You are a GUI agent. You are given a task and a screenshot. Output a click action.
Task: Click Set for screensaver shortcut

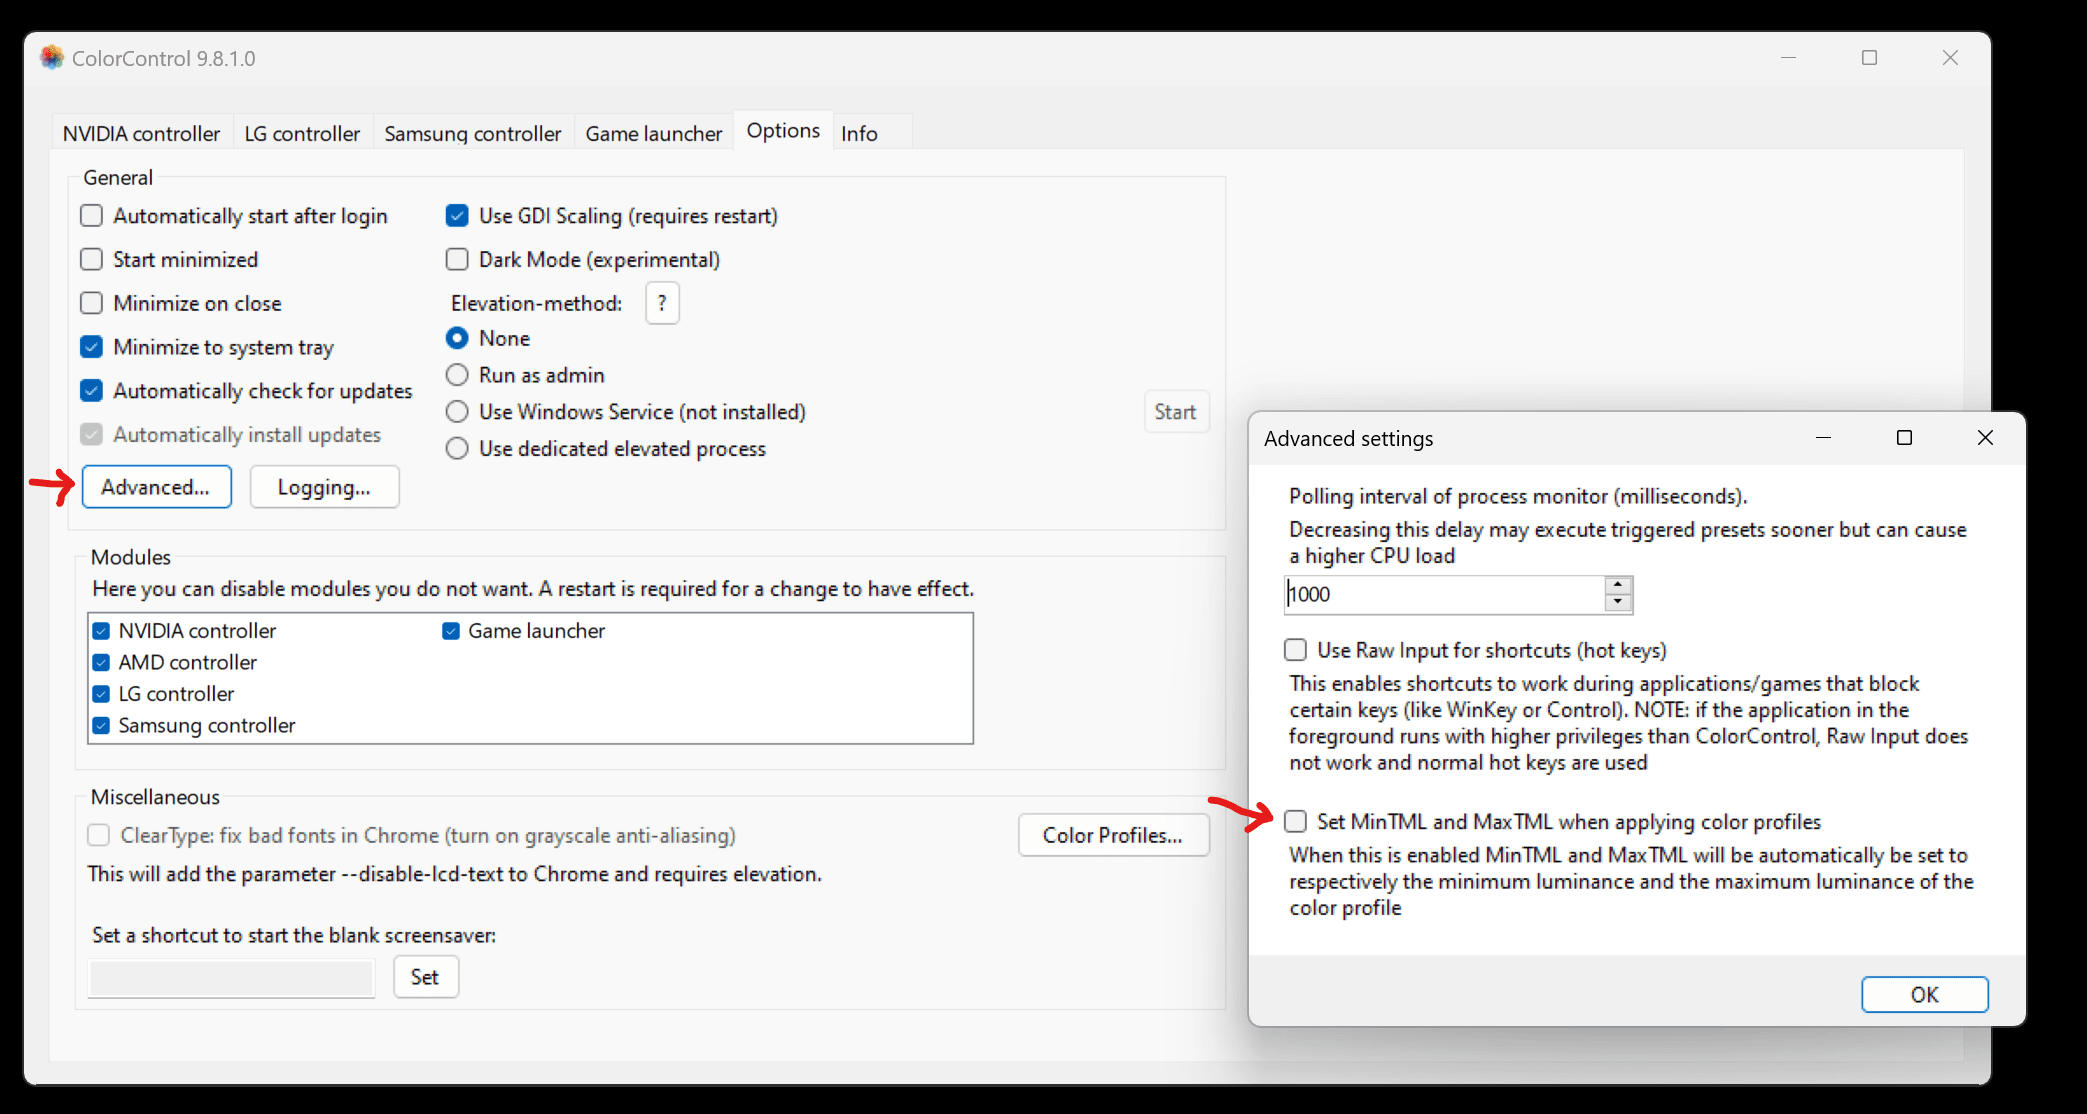pyautogui.click(x=425, y=977)
